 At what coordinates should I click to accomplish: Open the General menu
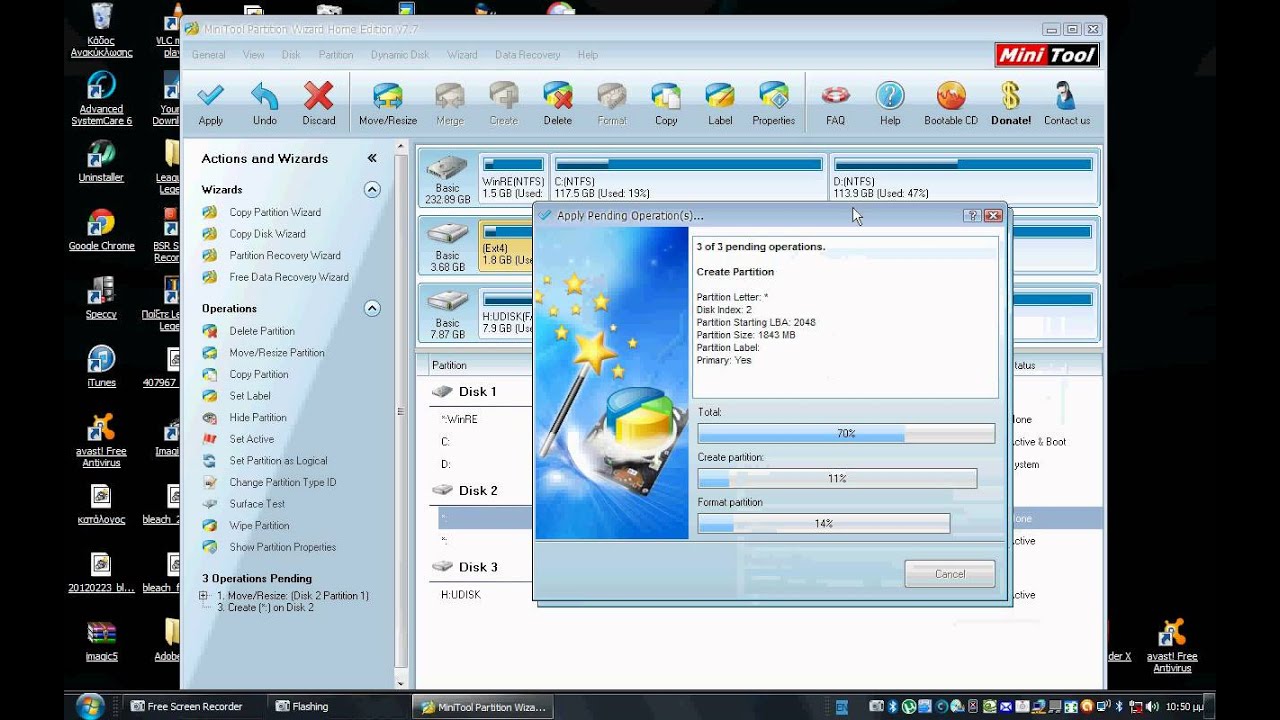209,55
